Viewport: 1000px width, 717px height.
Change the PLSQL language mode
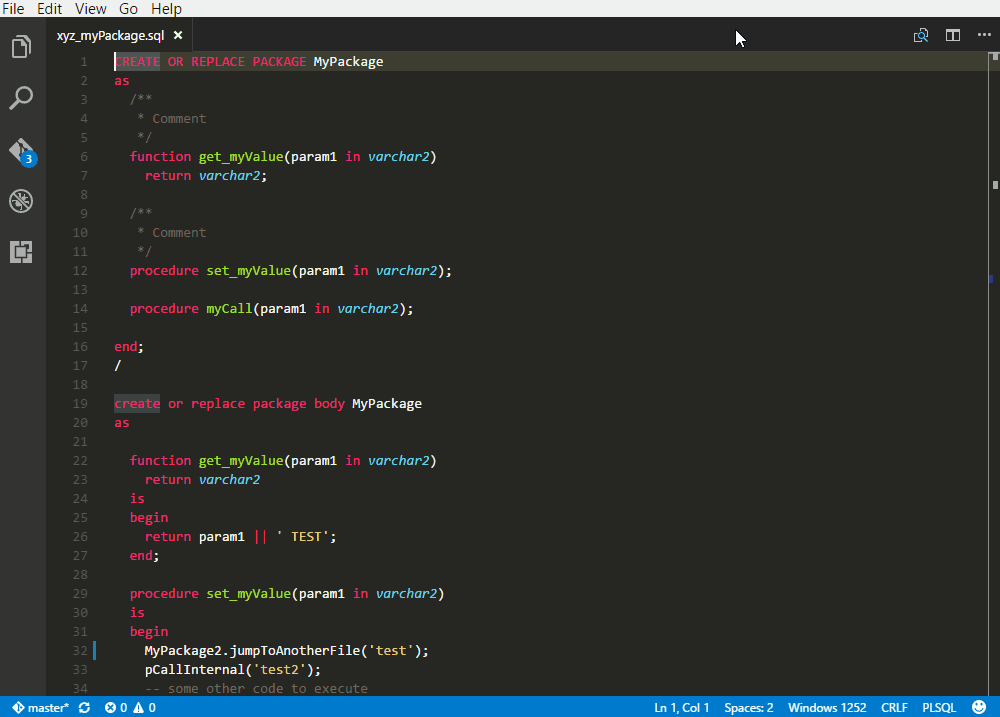(x=939, y=707)
